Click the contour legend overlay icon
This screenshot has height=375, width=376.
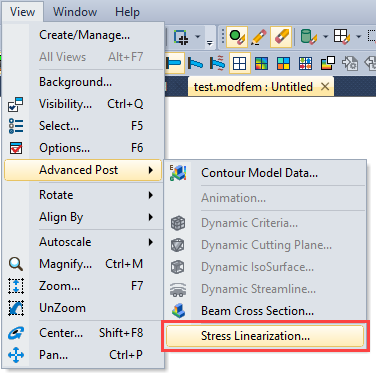[x=327, y=63]
